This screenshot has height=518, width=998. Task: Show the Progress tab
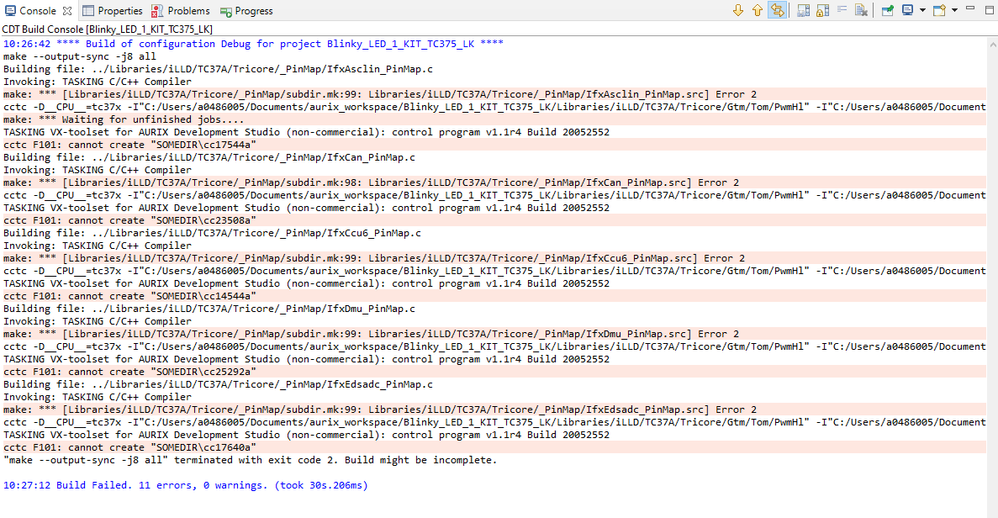(x=246, y=11)
